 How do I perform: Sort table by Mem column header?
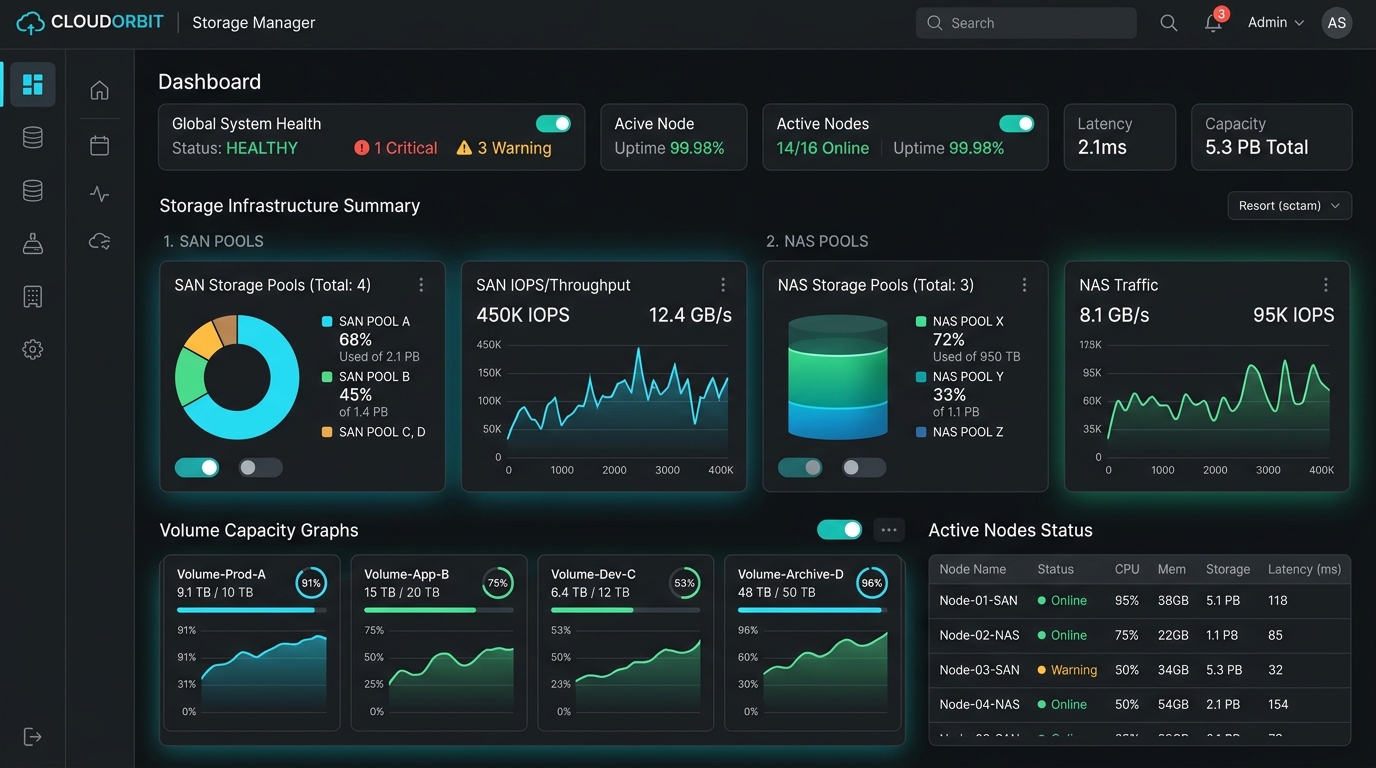click(1172, 569)
